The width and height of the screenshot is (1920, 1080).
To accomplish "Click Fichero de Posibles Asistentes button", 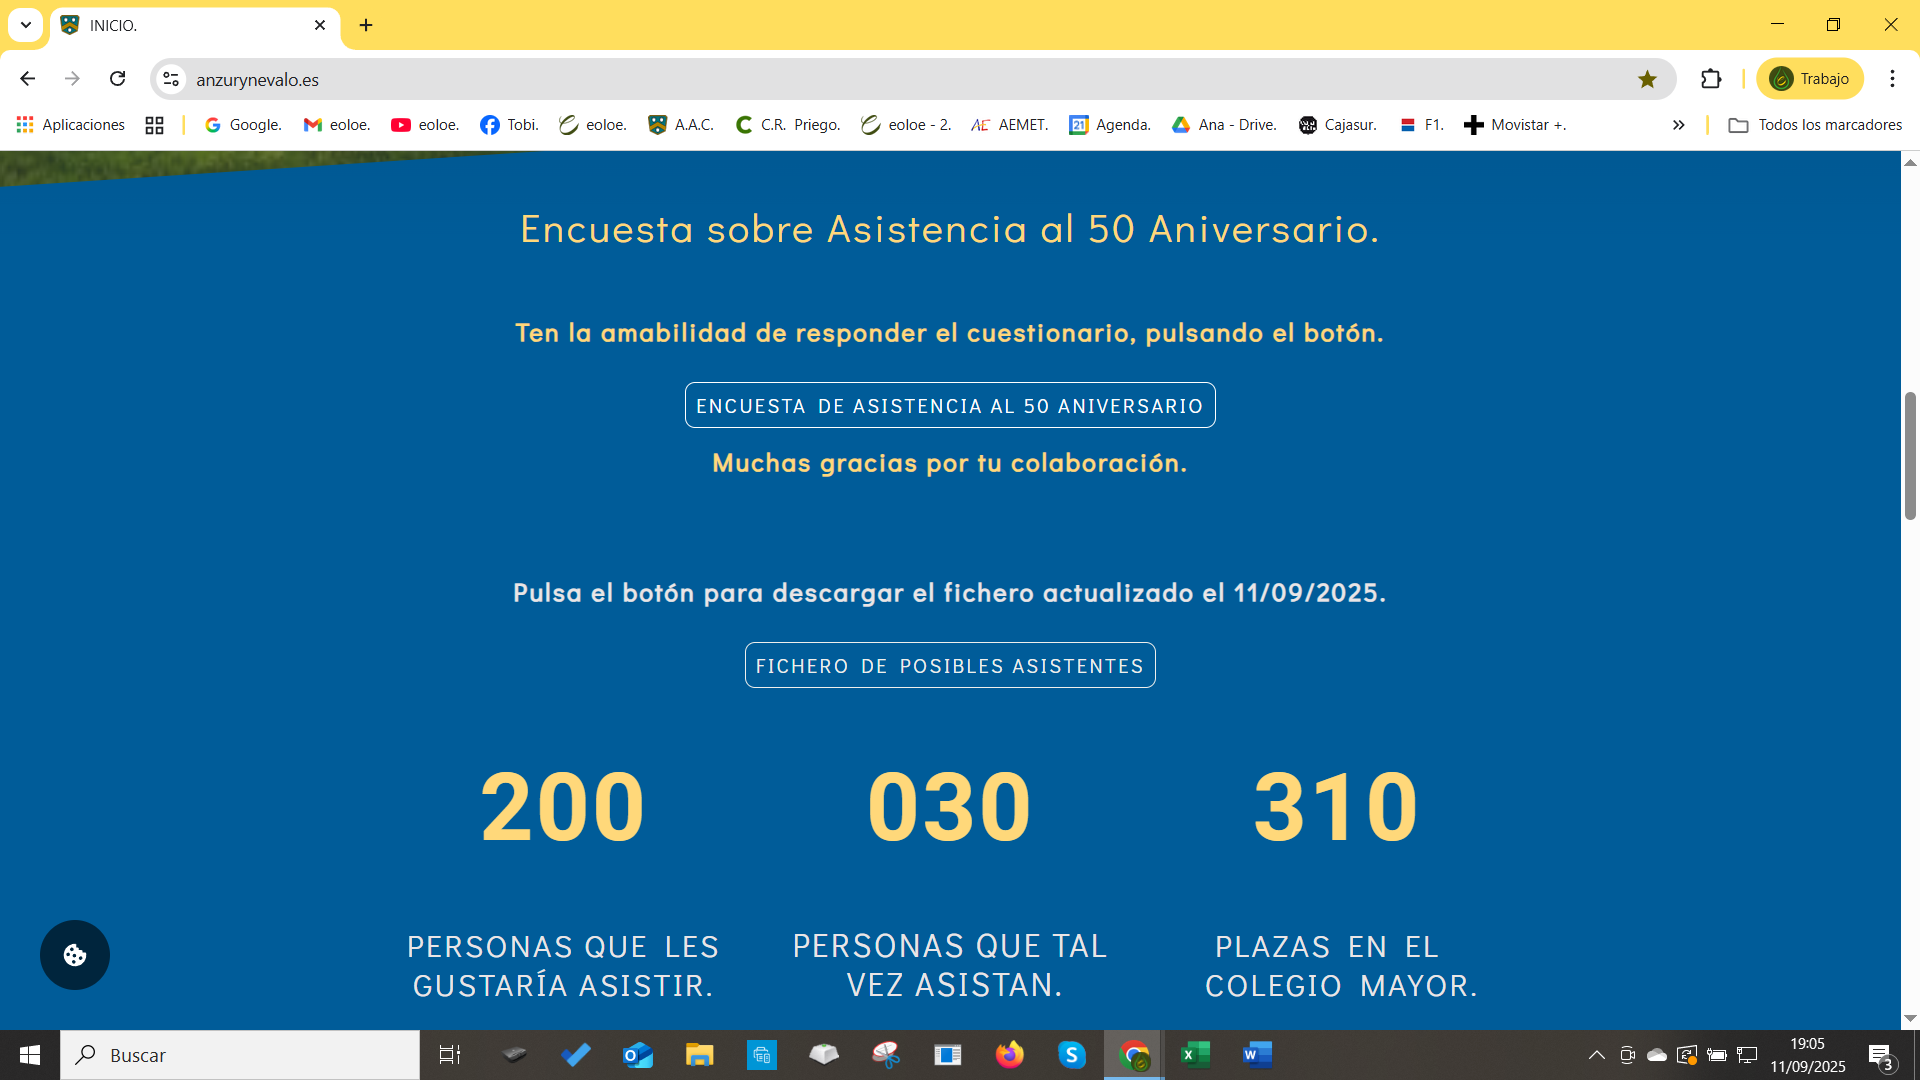I will [x=949, y=666].
